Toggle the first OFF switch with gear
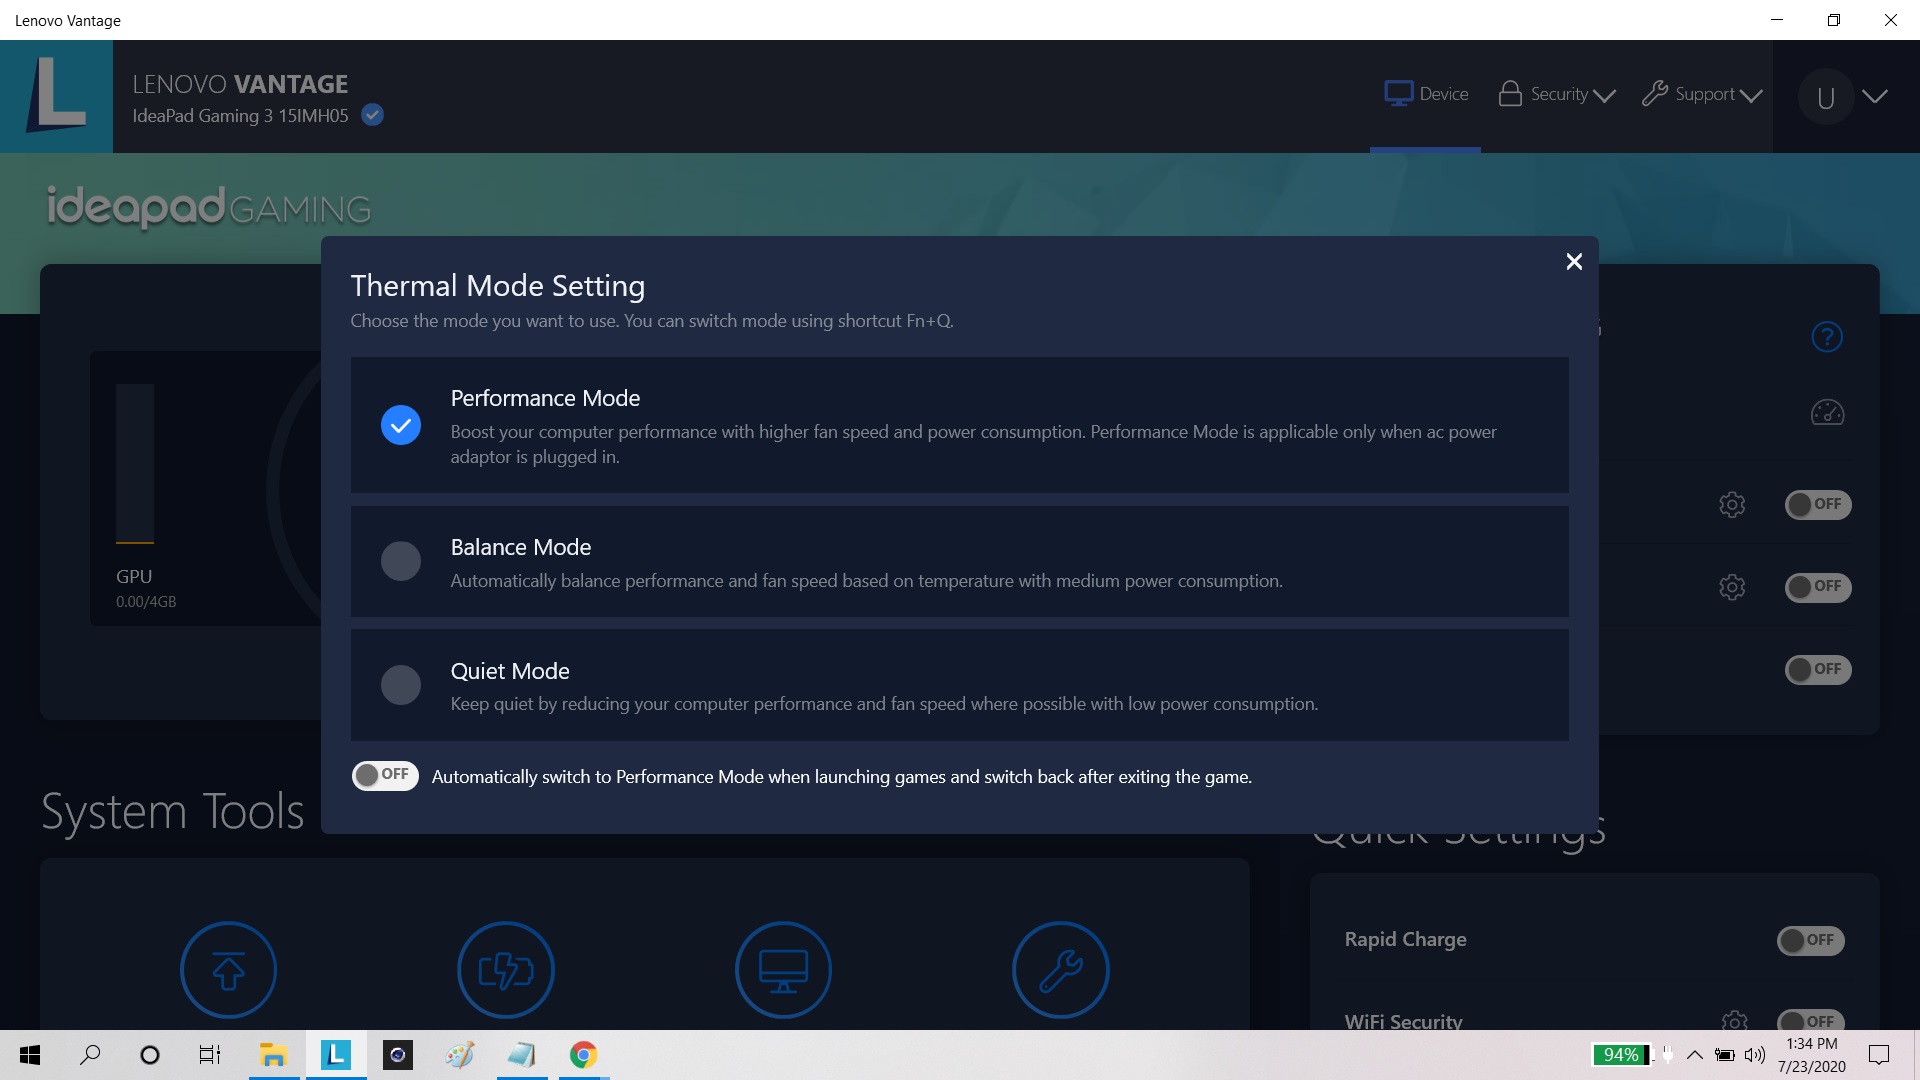Screen dimensions: 1920x1080 tap(1818, 504)
